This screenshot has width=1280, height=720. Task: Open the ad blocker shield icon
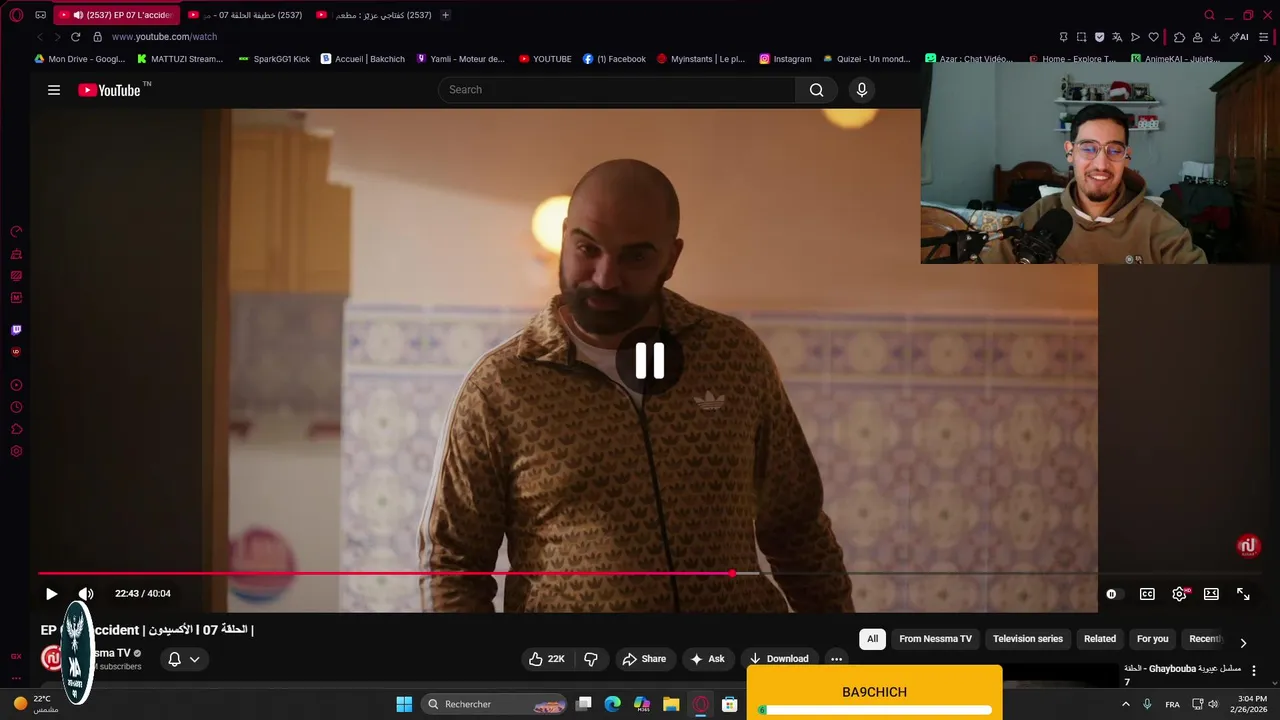(x=1099, y=37)
